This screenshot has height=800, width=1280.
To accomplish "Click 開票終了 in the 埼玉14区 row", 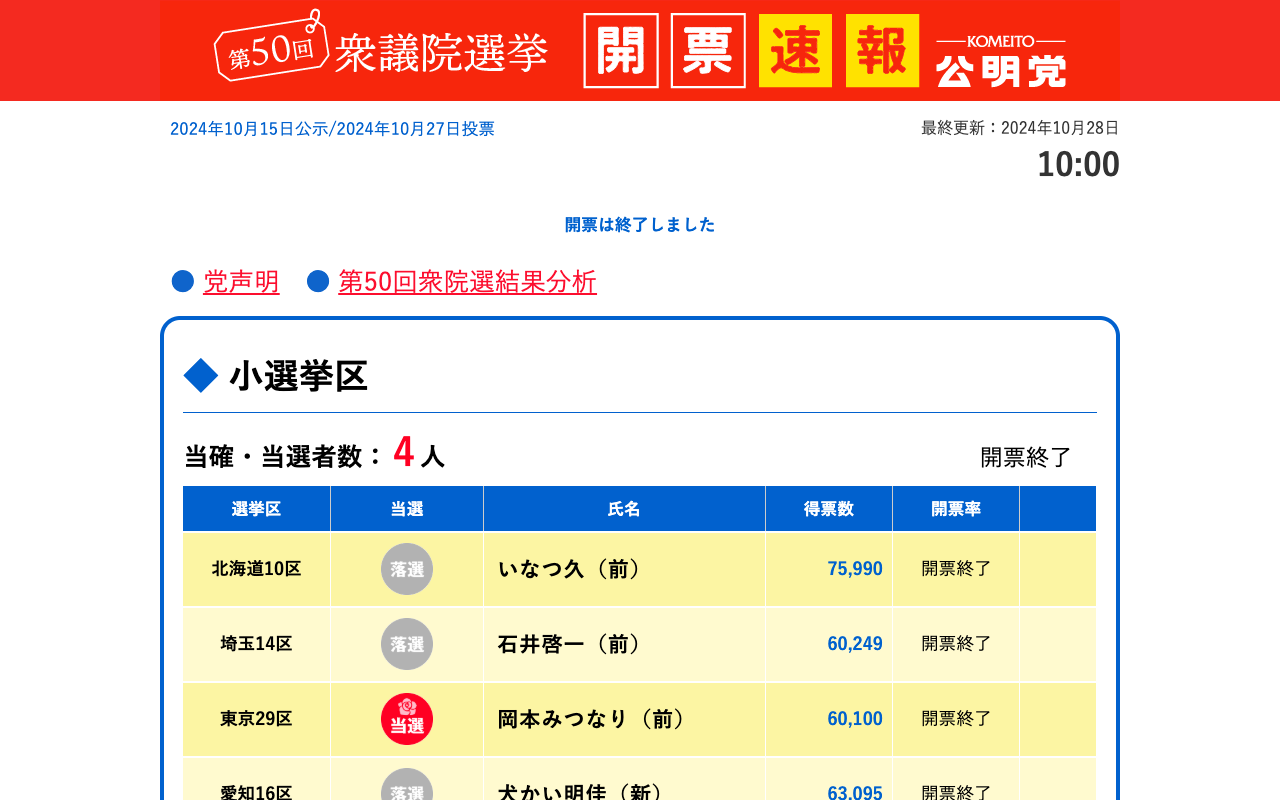I will click(956, 644).
